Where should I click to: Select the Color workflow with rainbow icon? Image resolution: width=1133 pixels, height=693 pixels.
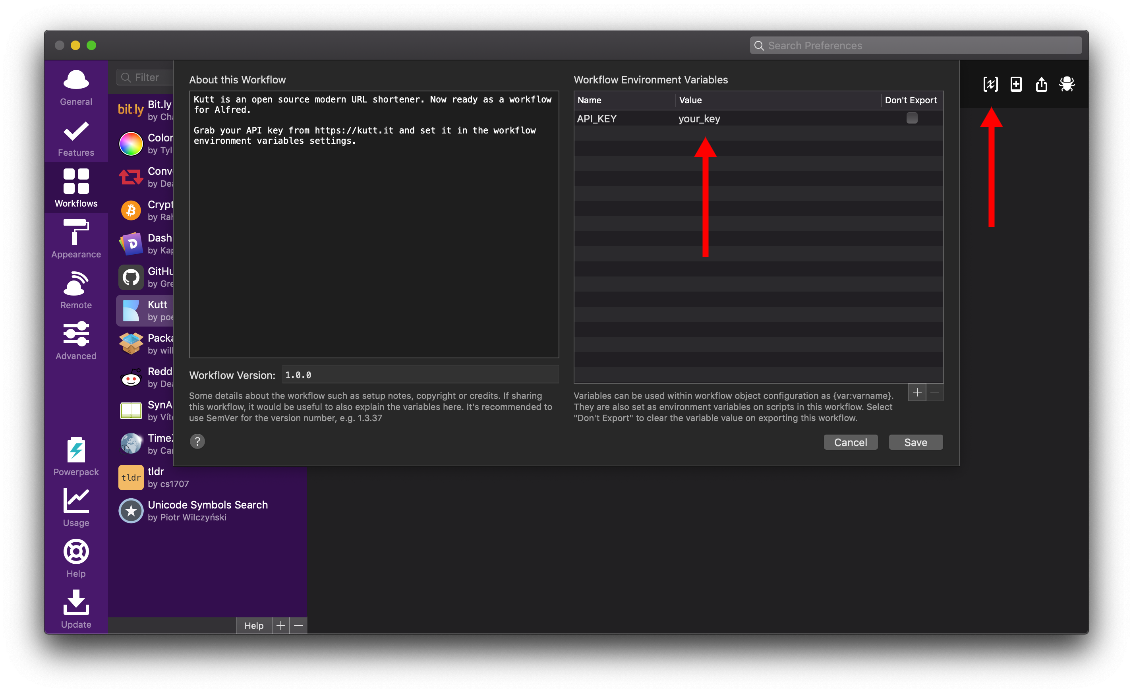coord(145,143)
